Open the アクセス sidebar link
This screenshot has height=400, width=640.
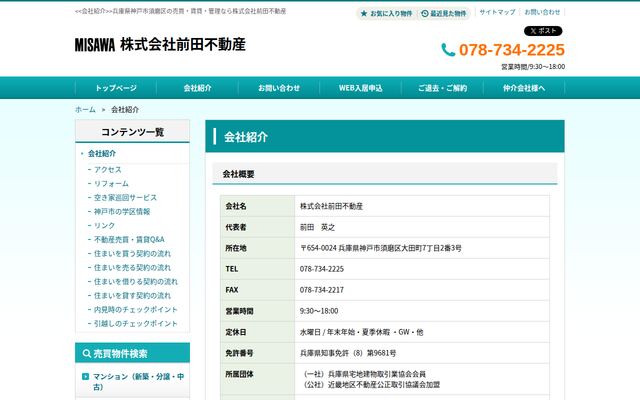coord(108,169)
